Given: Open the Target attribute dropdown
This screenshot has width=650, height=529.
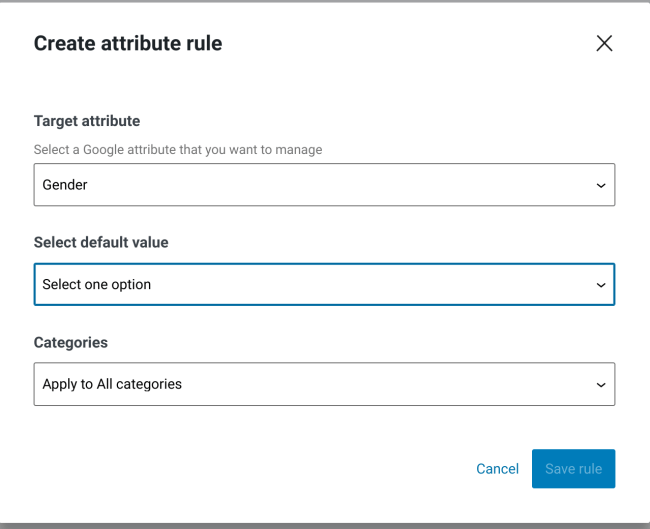Looking at the screenshot, I should (x=324, y=185).
